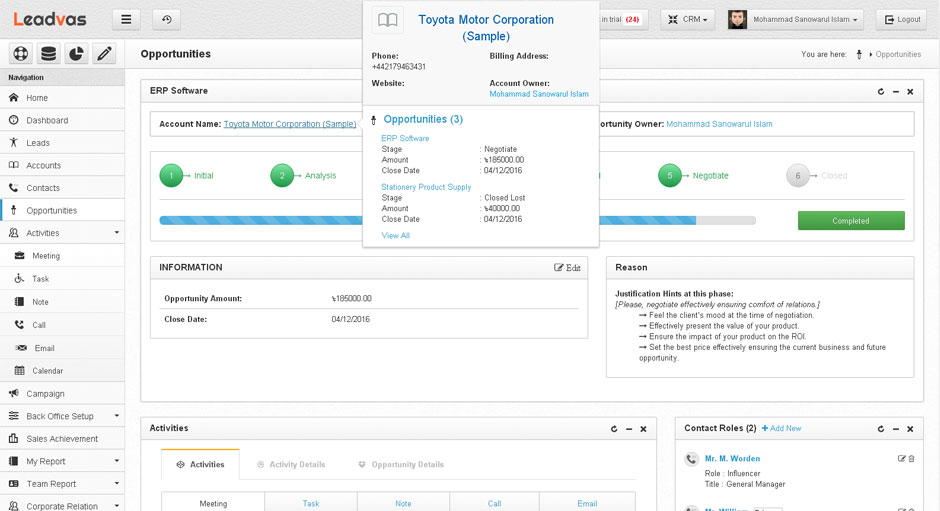Open Mohammad Sanowarul Islam user dropdown
The width and height of the screenshot is (940, 511).
tap(795, 19)
